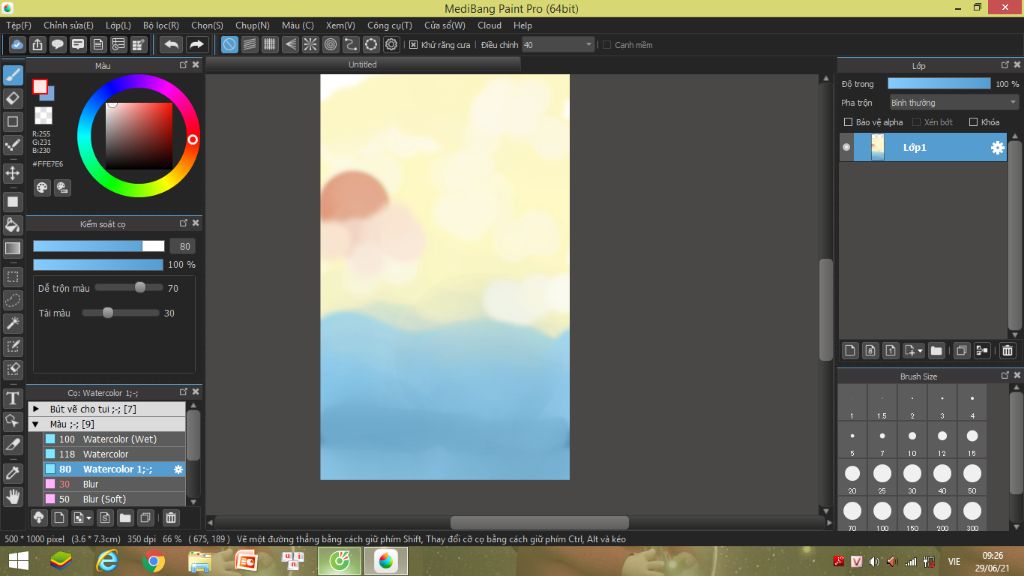Open the Bộ lọc(R) menu

(161, 25)
